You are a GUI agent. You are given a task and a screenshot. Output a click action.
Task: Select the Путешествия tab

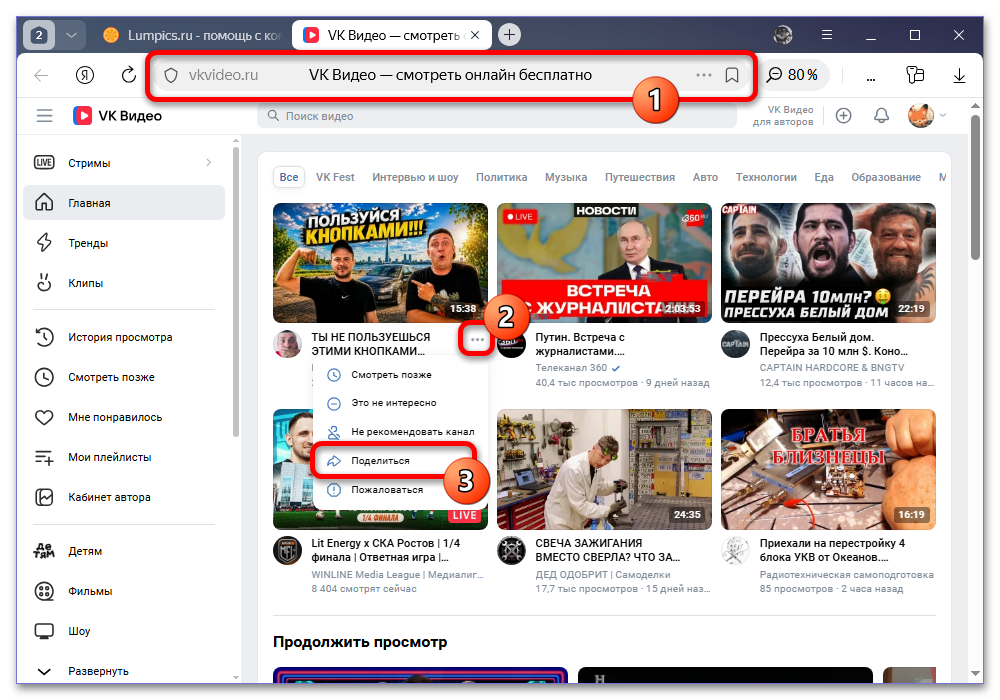point(640,177)
